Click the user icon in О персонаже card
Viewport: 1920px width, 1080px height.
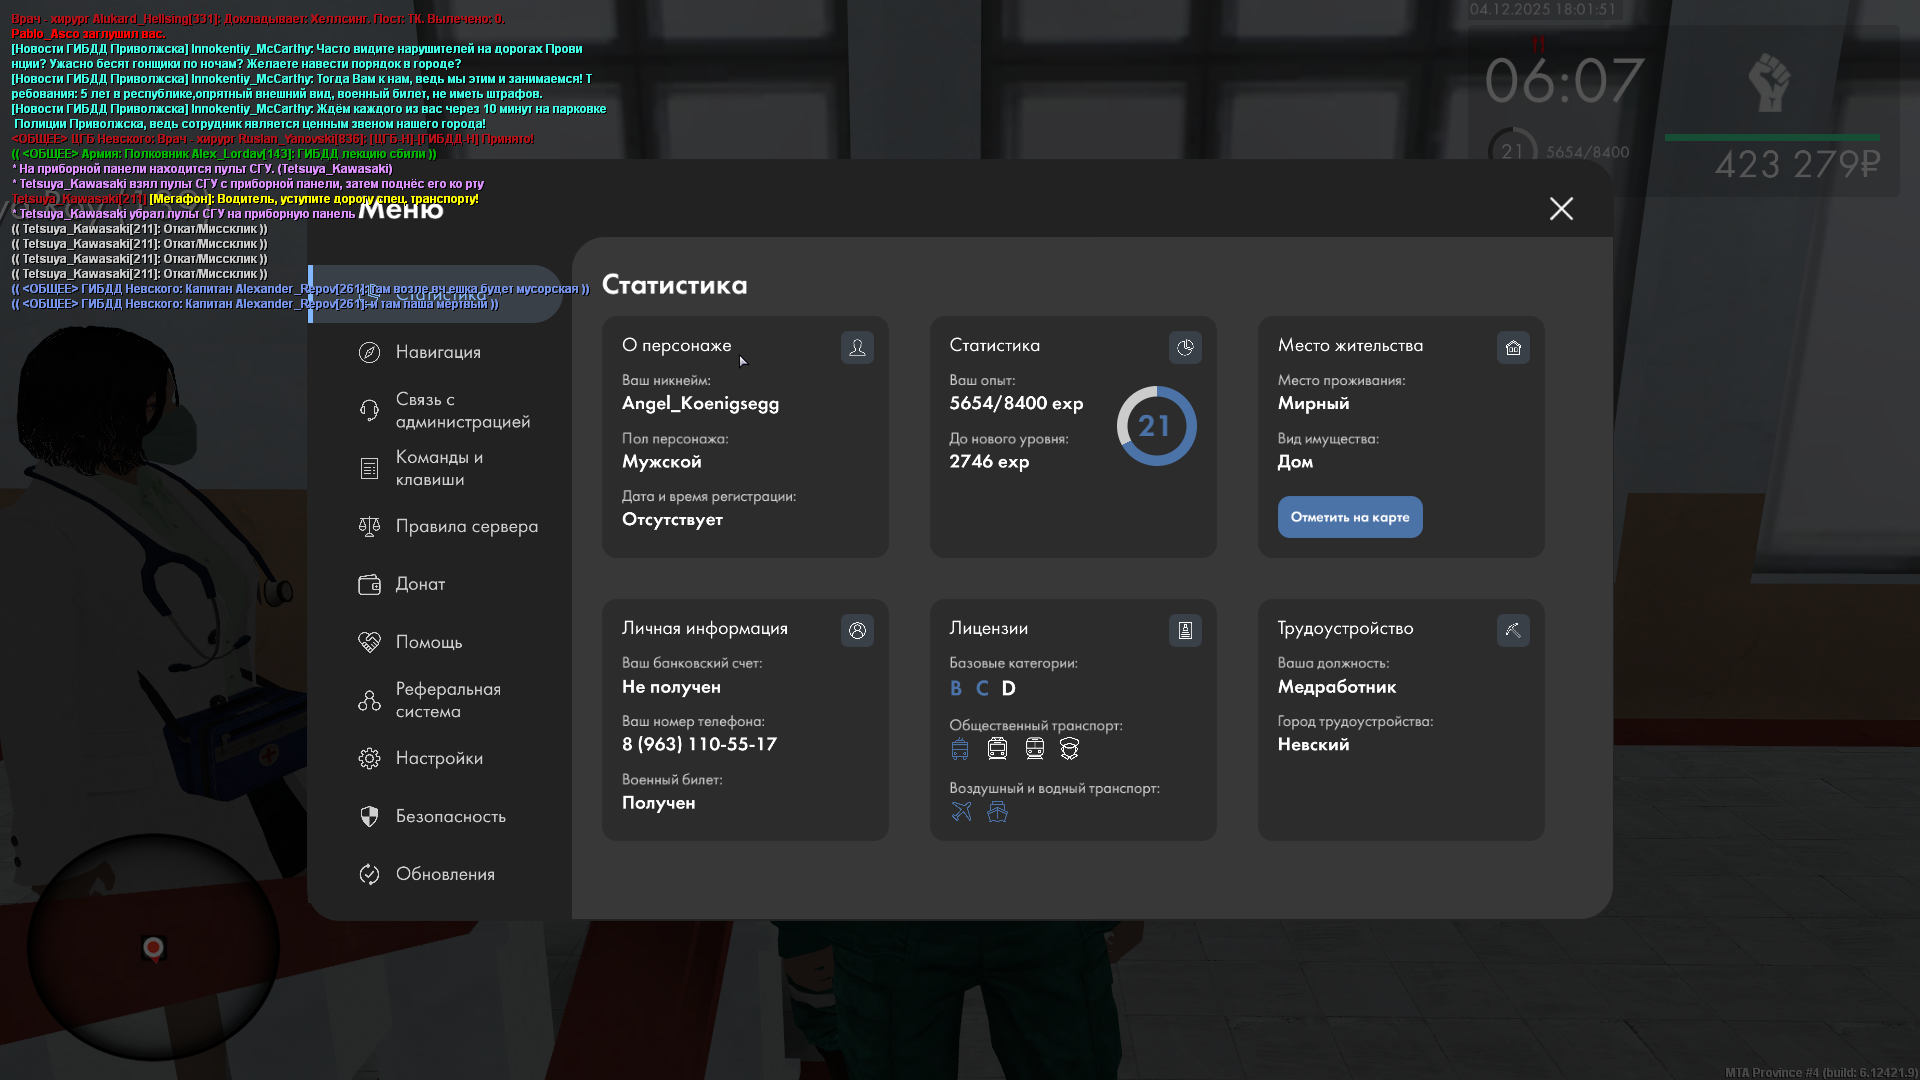pos(857,348)
